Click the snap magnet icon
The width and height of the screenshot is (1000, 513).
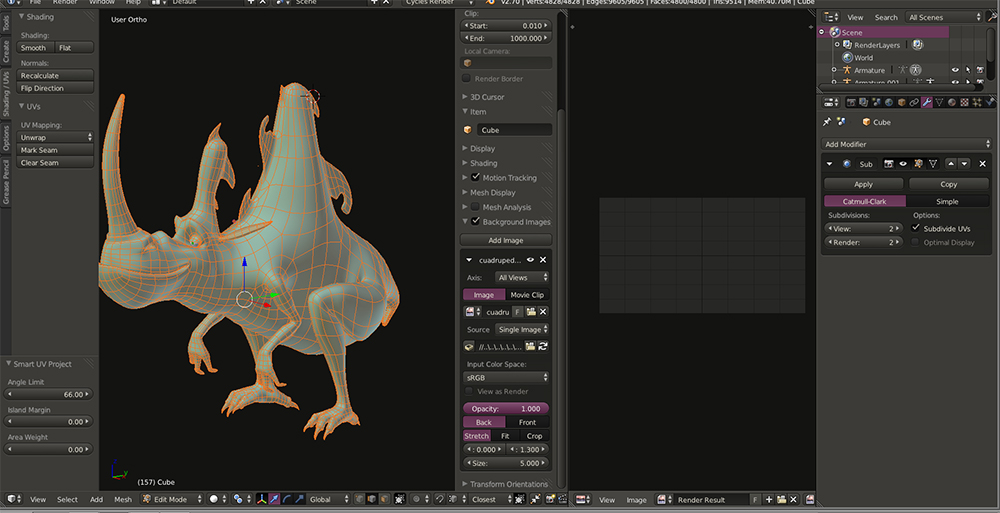click(440, 499)
